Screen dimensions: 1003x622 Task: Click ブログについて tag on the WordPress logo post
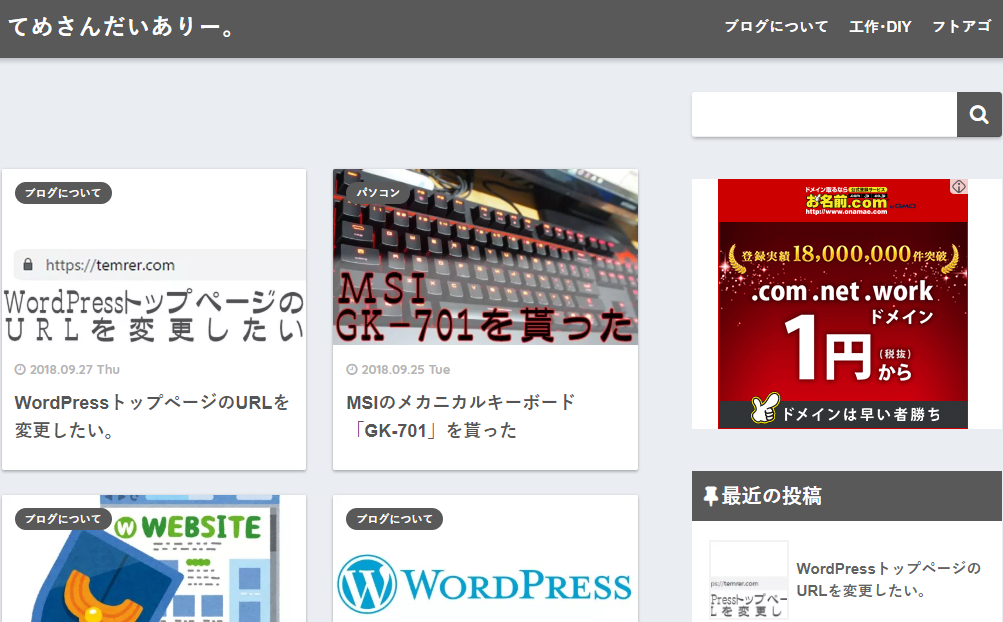tap(395, 519)
